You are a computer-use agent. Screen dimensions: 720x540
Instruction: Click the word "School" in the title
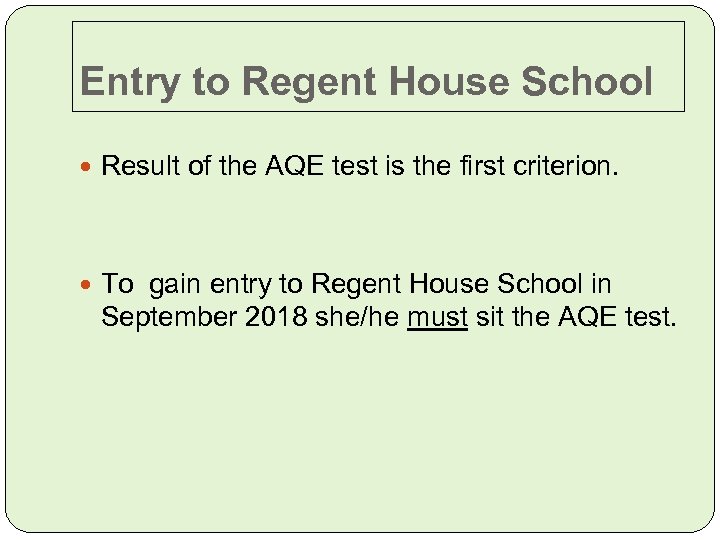[590, 82]
